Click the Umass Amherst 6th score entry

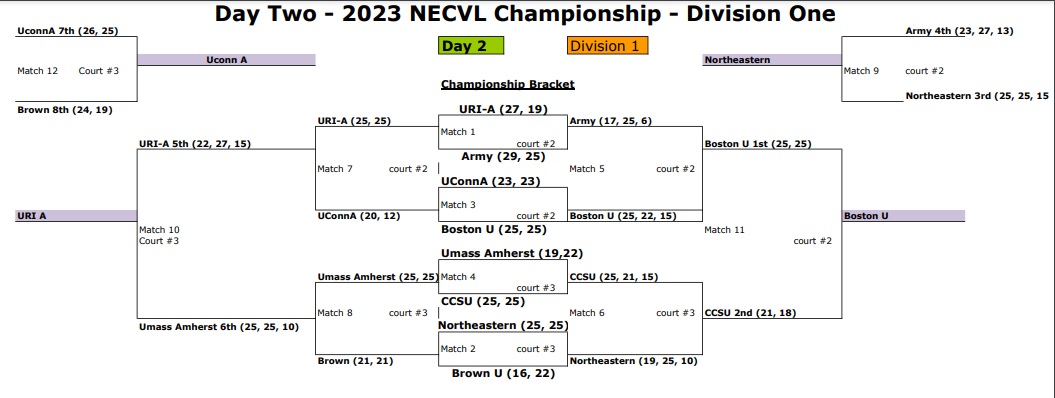pyautogui.click(x=219, y=327)
